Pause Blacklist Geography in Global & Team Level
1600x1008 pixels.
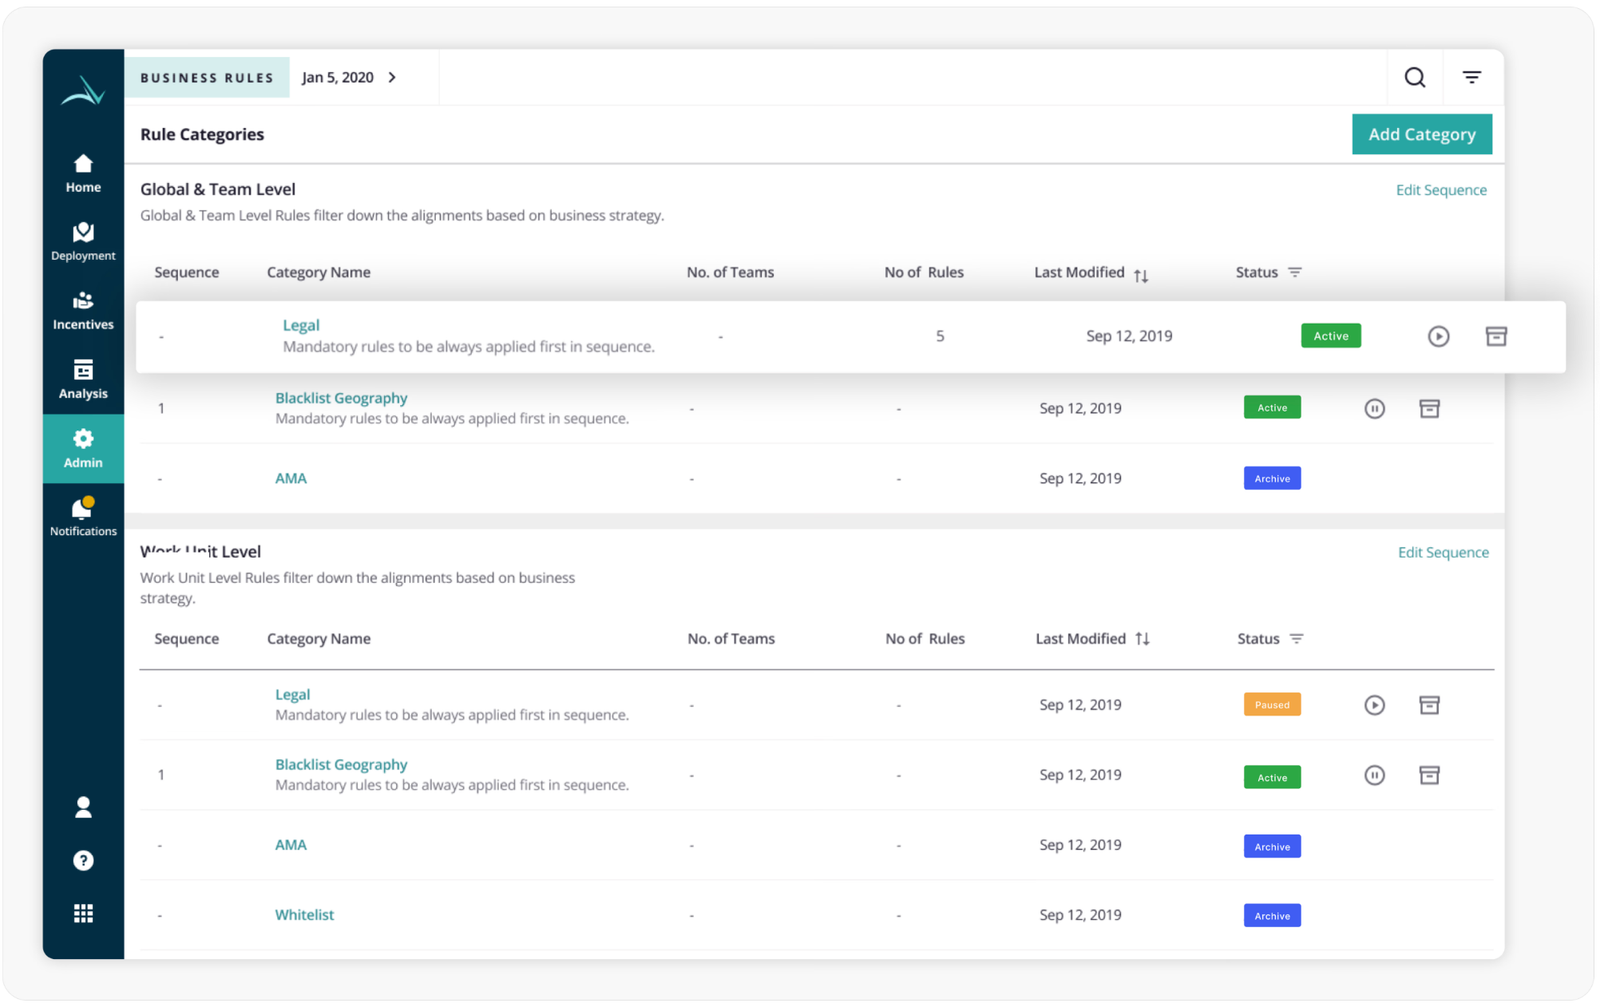coord(1375,408)
